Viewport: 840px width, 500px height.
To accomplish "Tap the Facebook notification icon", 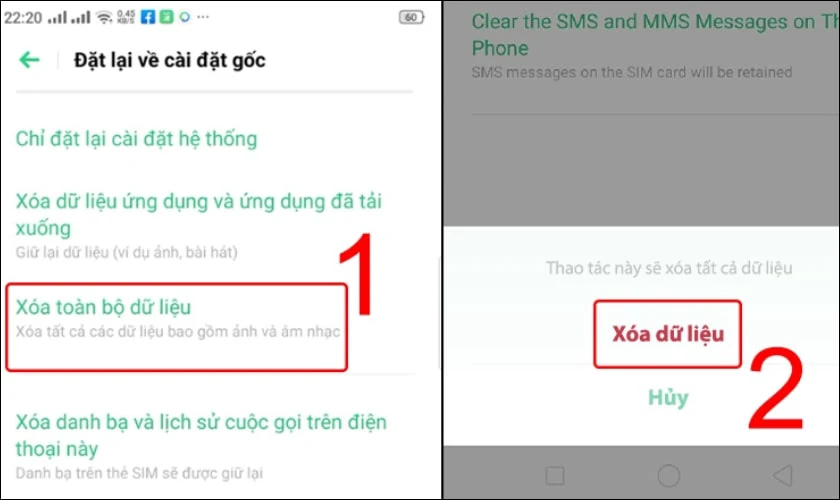I will 148,17.
